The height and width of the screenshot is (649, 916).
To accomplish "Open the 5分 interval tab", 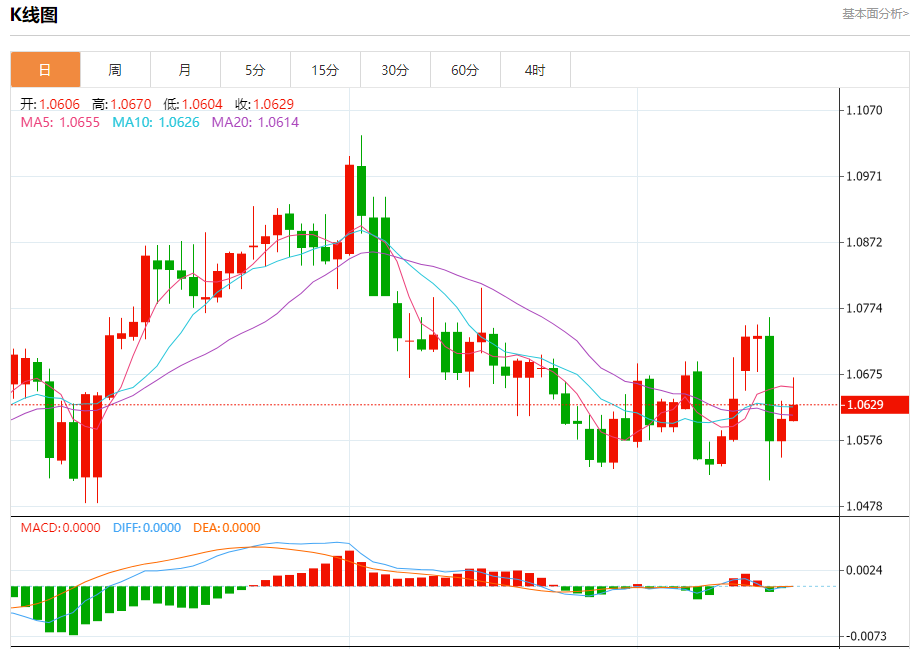I will 256,70.
